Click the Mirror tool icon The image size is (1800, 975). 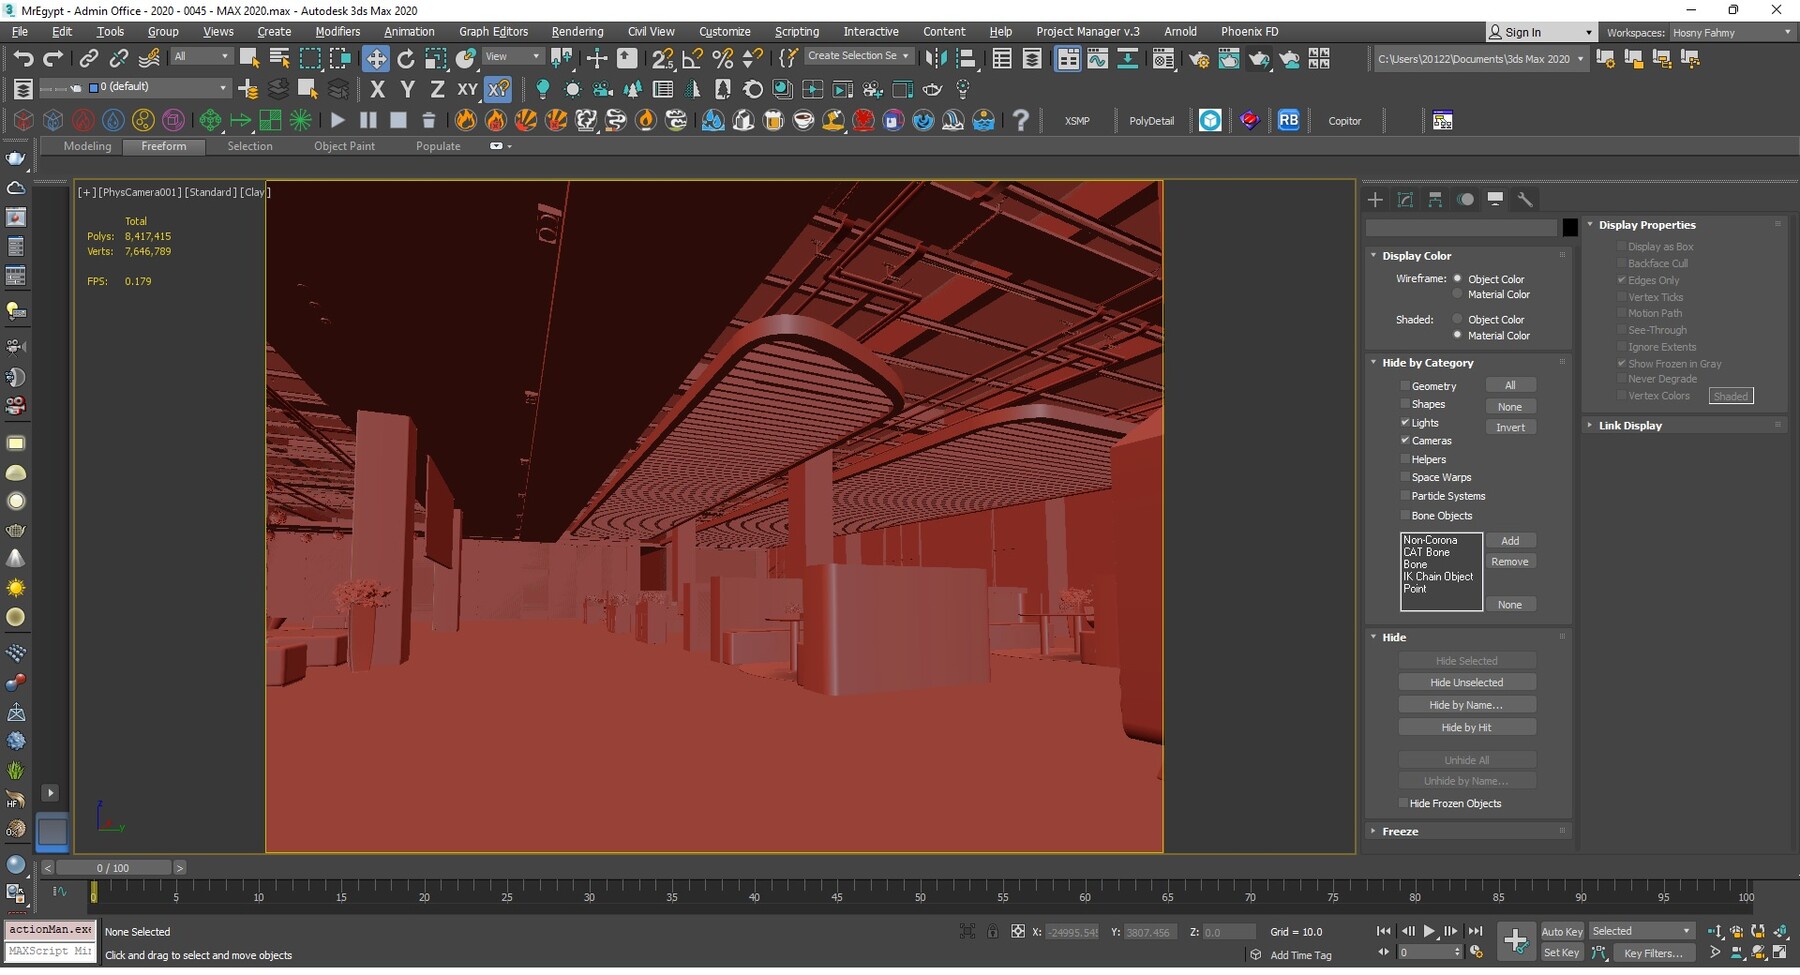(936, 59)
